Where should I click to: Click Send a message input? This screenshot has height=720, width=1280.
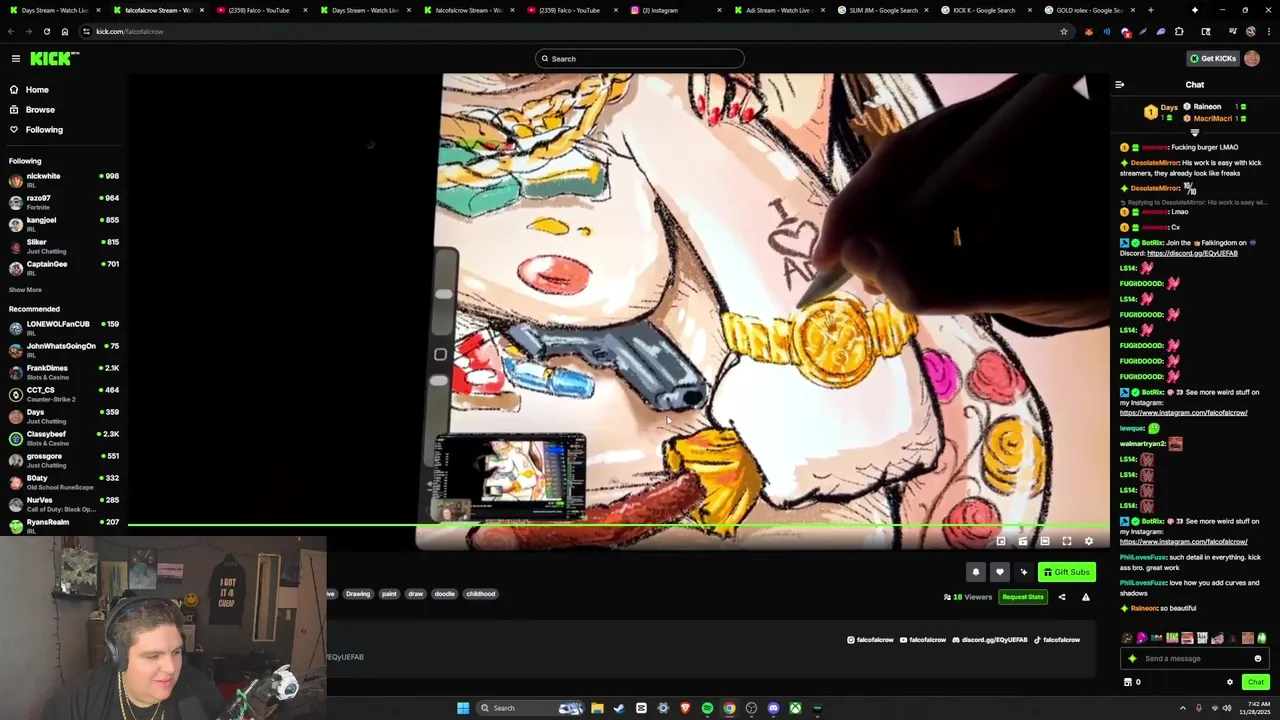point(1194,659)
